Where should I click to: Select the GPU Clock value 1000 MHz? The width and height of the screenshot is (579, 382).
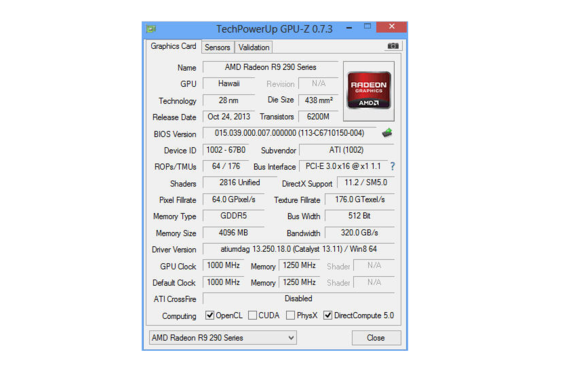[223, 265]
